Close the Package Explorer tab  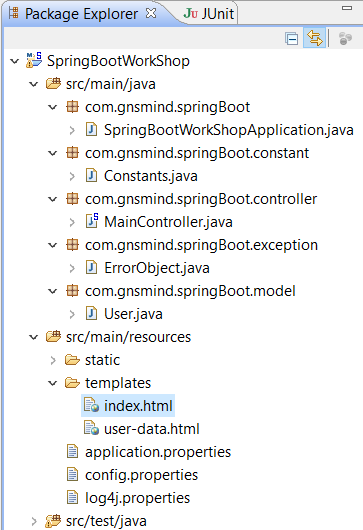coord(151,14)
